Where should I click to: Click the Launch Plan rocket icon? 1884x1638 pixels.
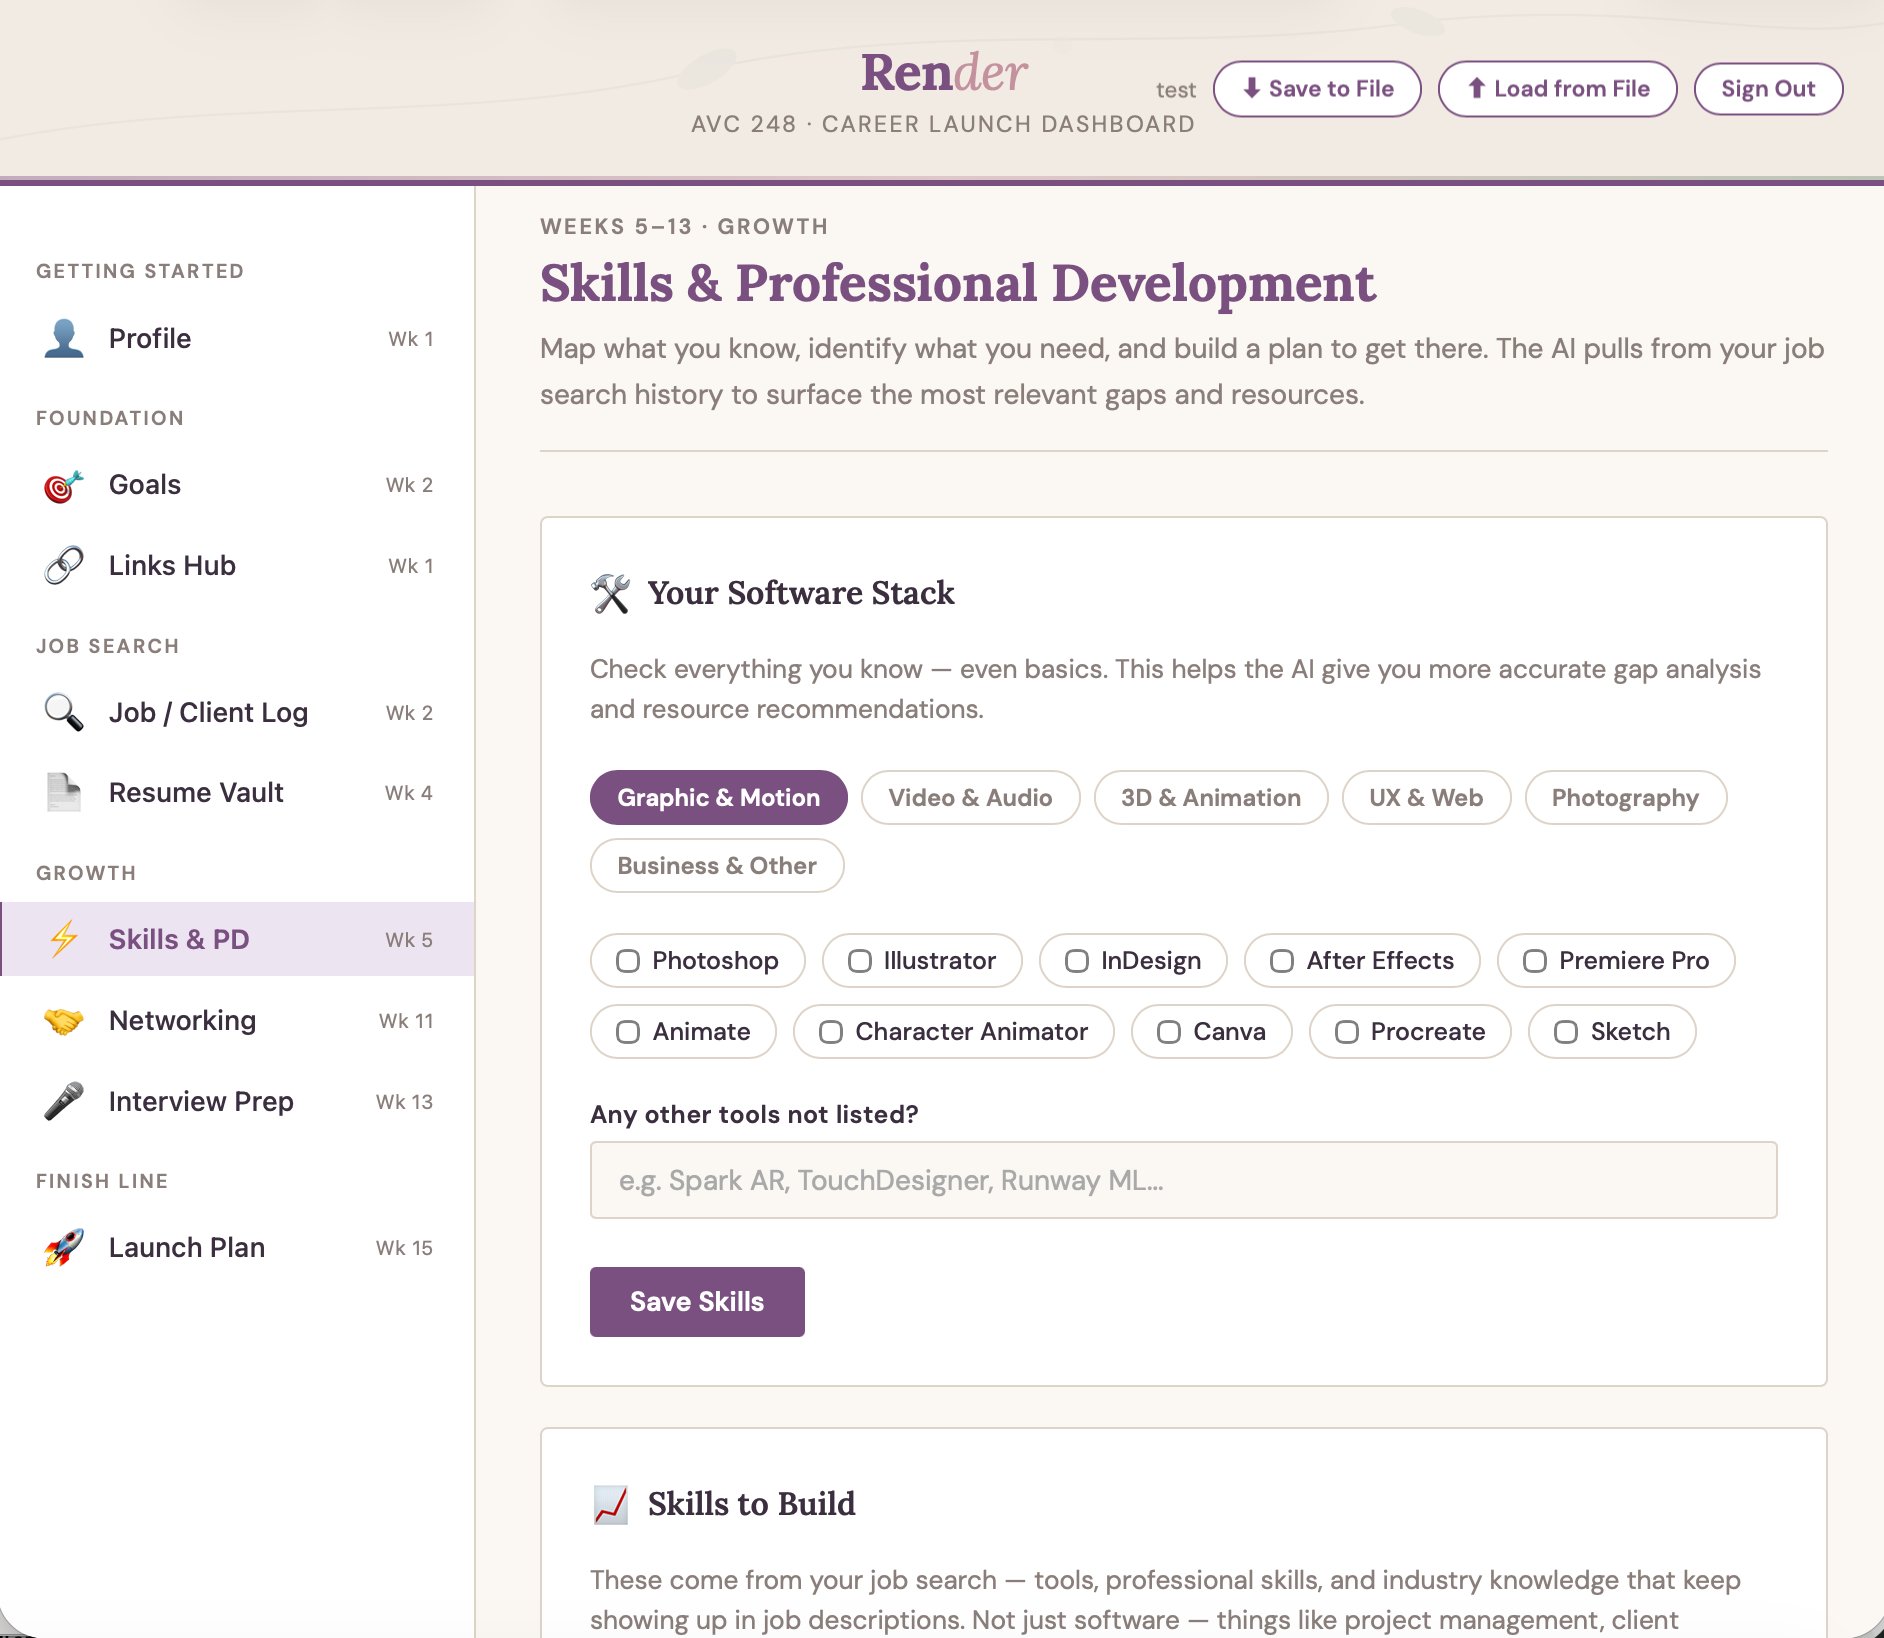pyautogui.click(x=64, y=1247)
